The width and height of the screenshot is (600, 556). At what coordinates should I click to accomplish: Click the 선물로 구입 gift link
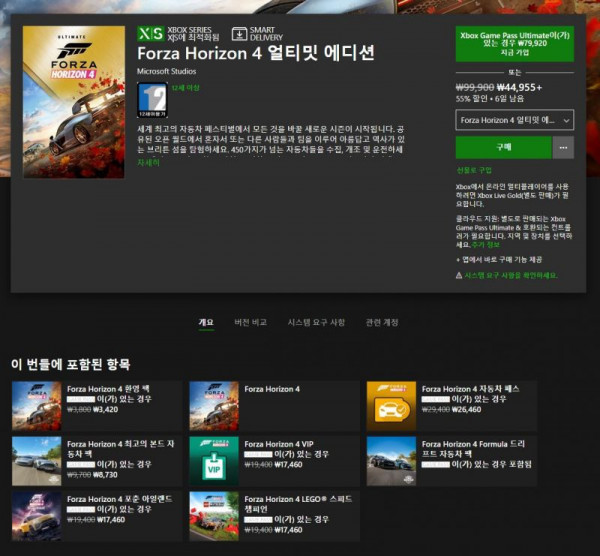tap(474, 170)
